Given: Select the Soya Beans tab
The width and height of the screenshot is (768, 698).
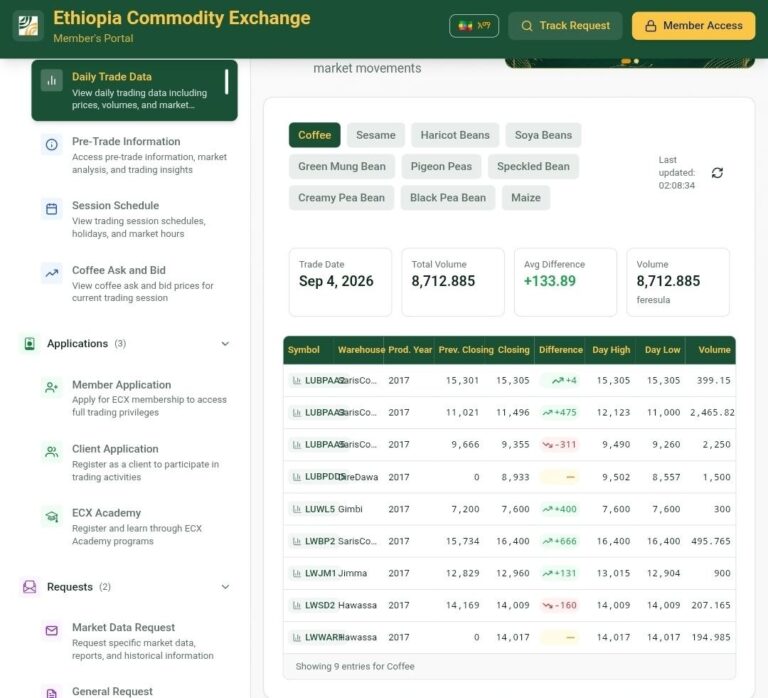Looking at the screenshot, I should (543, 135).
